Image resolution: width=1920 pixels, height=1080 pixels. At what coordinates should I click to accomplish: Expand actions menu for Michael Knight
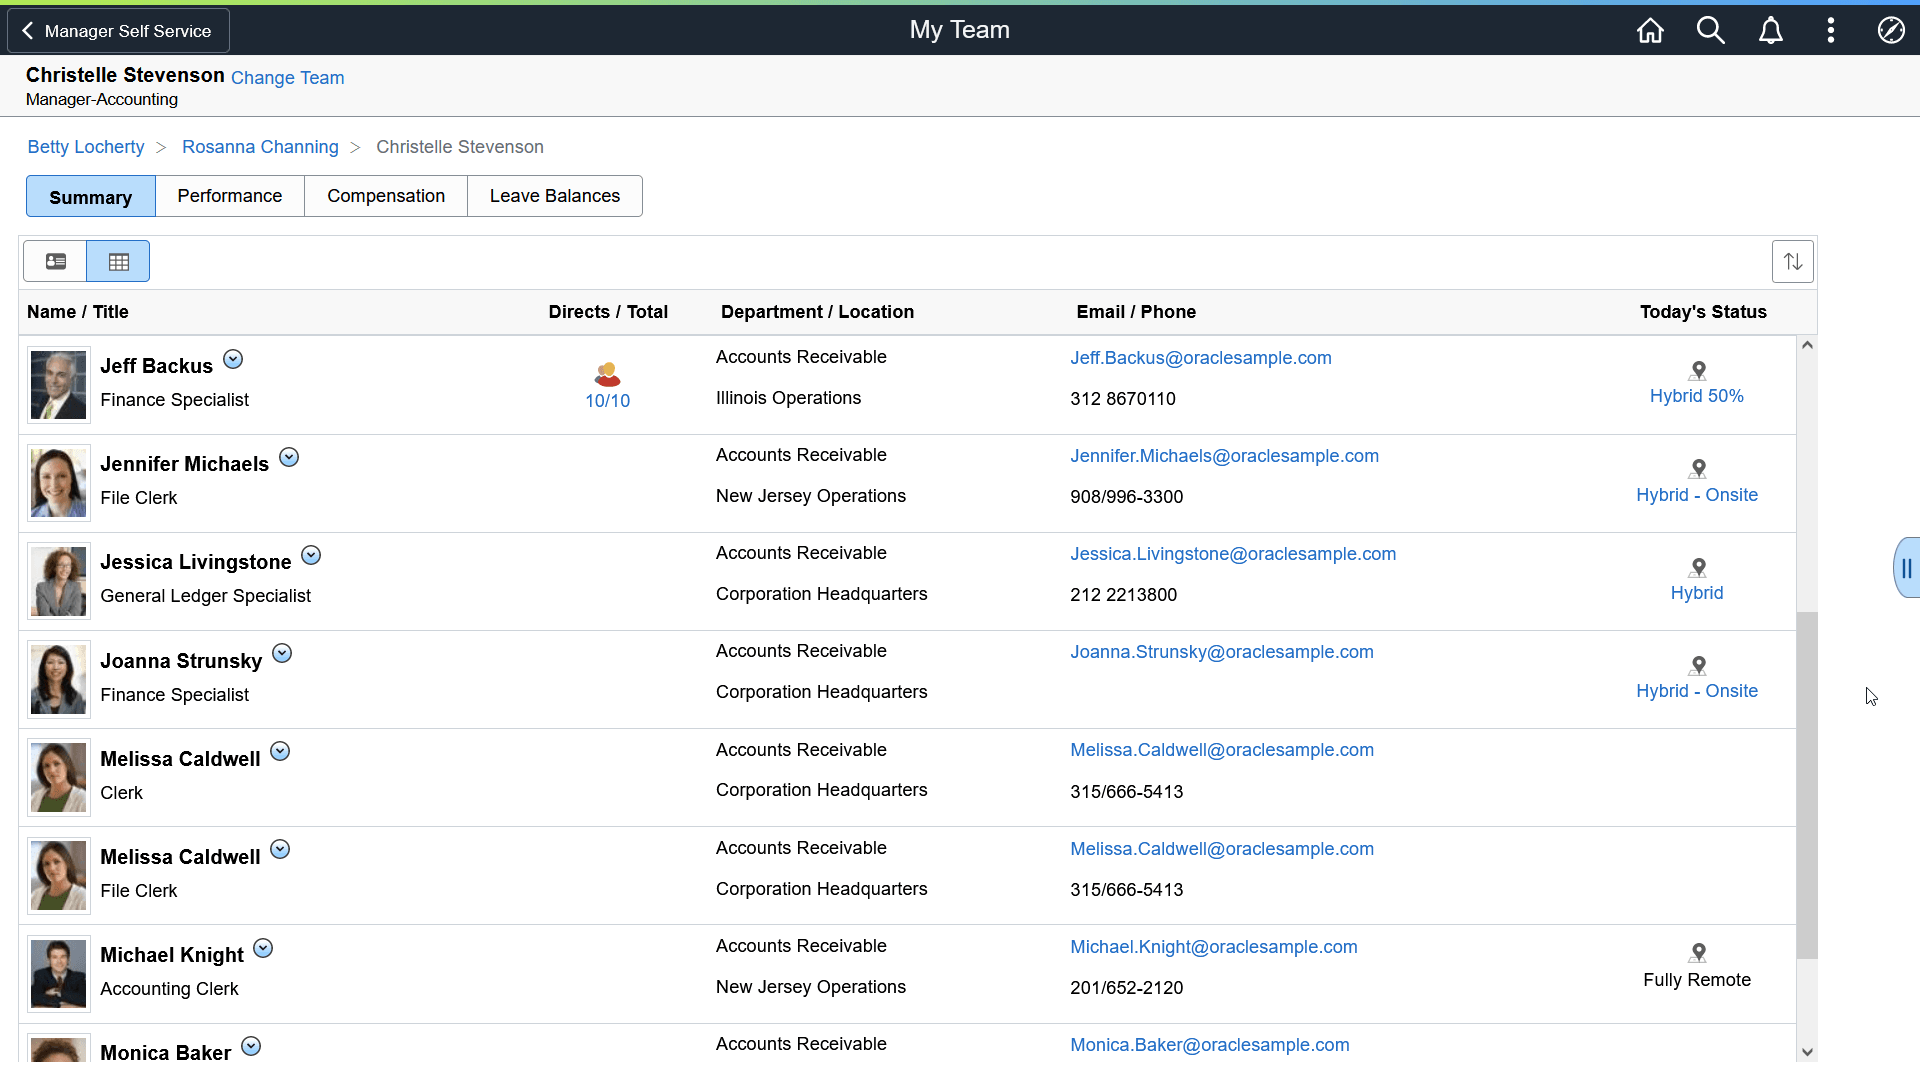pos(263,948)
